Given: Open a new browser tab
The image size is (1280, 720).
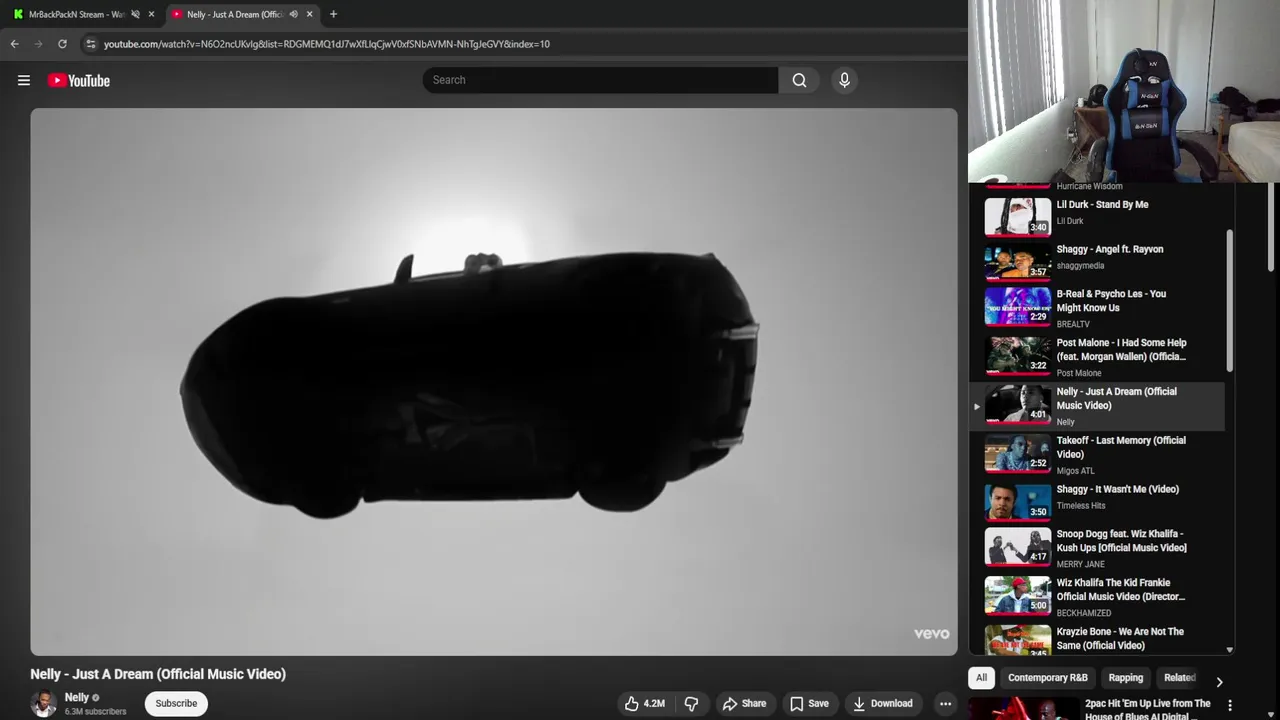Looking at the screenshot, I should pos(333,14).
